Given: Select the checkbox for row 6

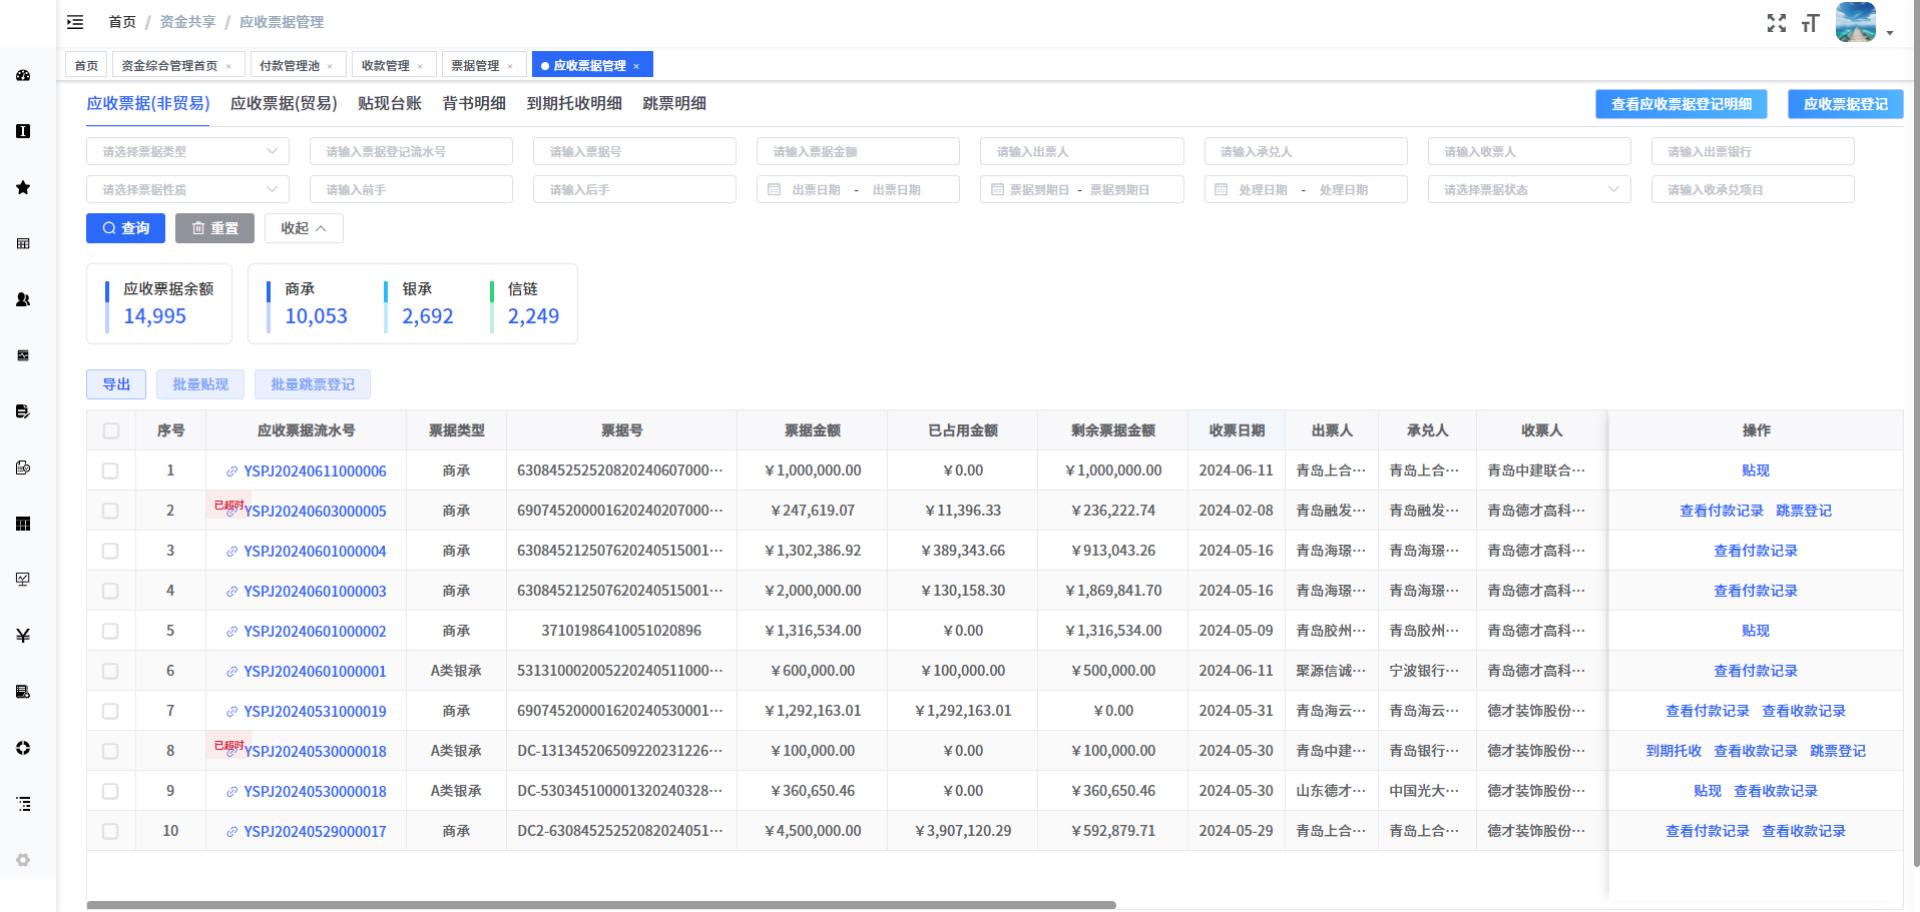Looking at the screenshot, I should 111,671.
